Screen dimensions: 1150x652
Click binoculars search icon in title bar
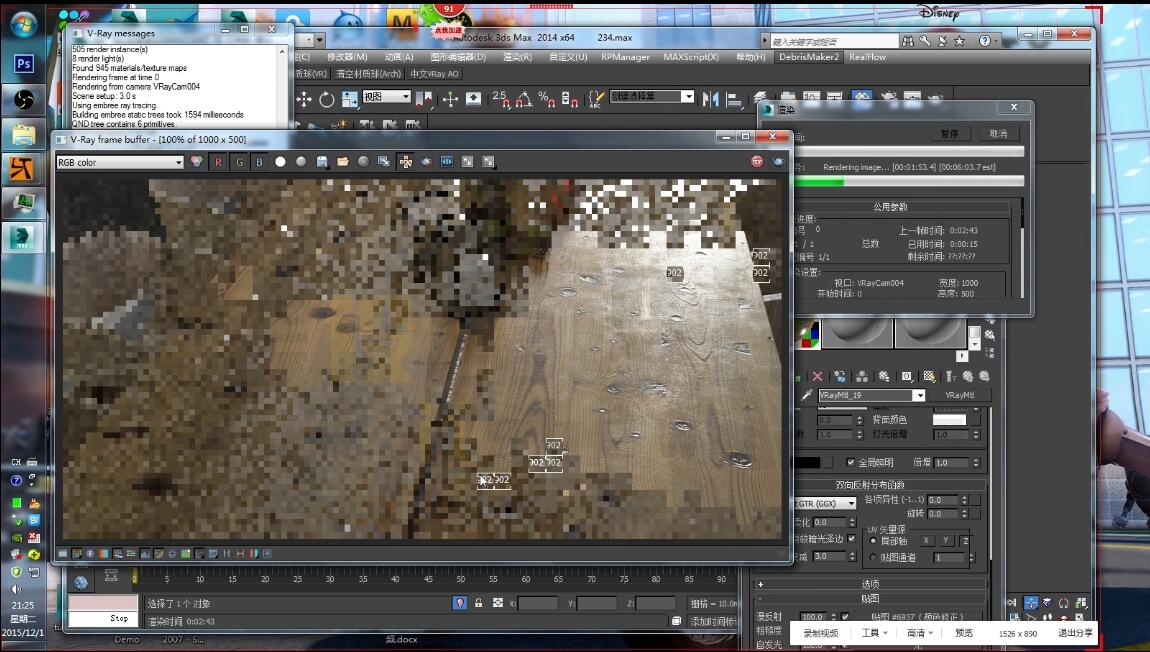point(908,41)
